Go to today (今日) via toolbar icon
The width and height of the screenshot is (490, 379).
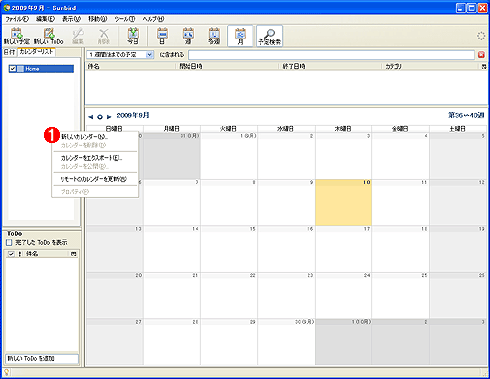coord(133,36)
